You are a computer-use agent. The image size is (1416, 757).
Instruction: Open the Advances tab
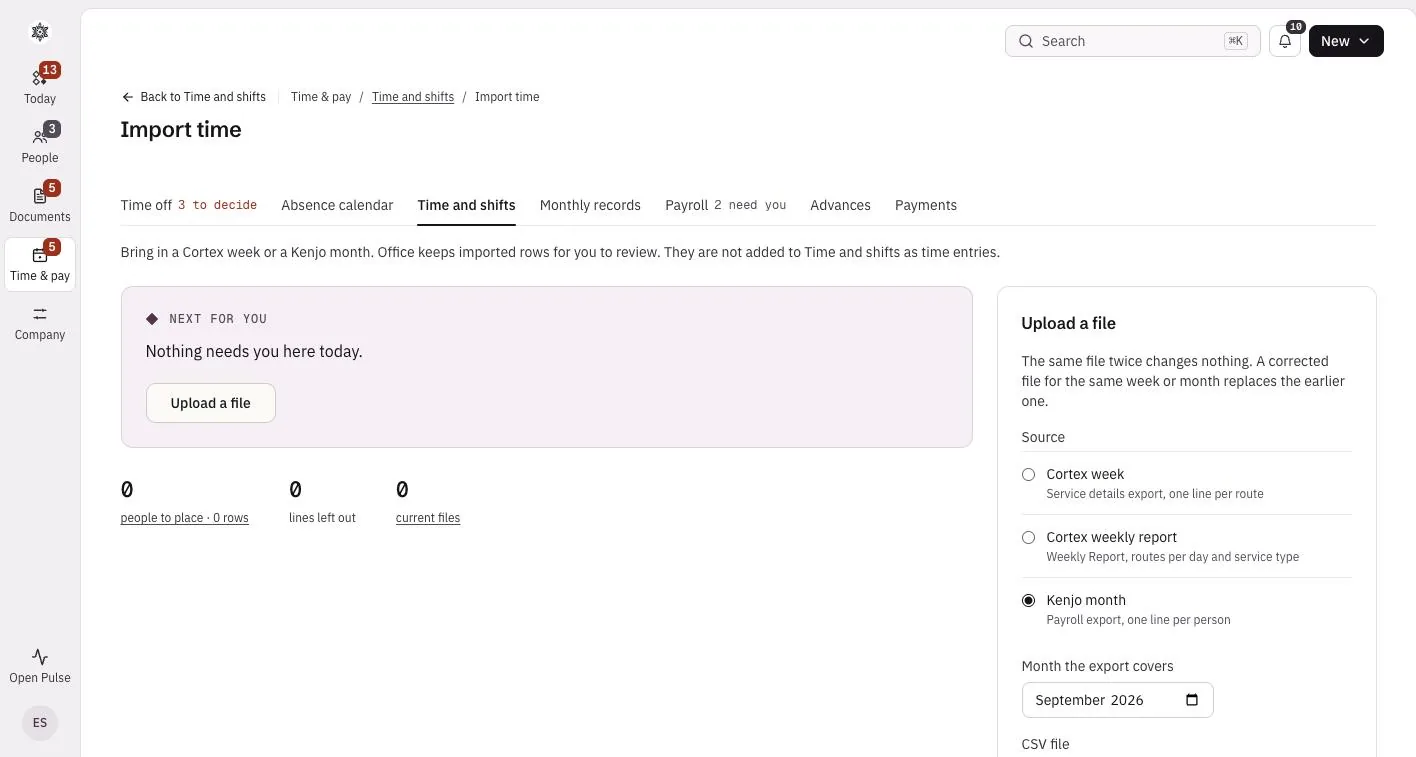[840, 205]
